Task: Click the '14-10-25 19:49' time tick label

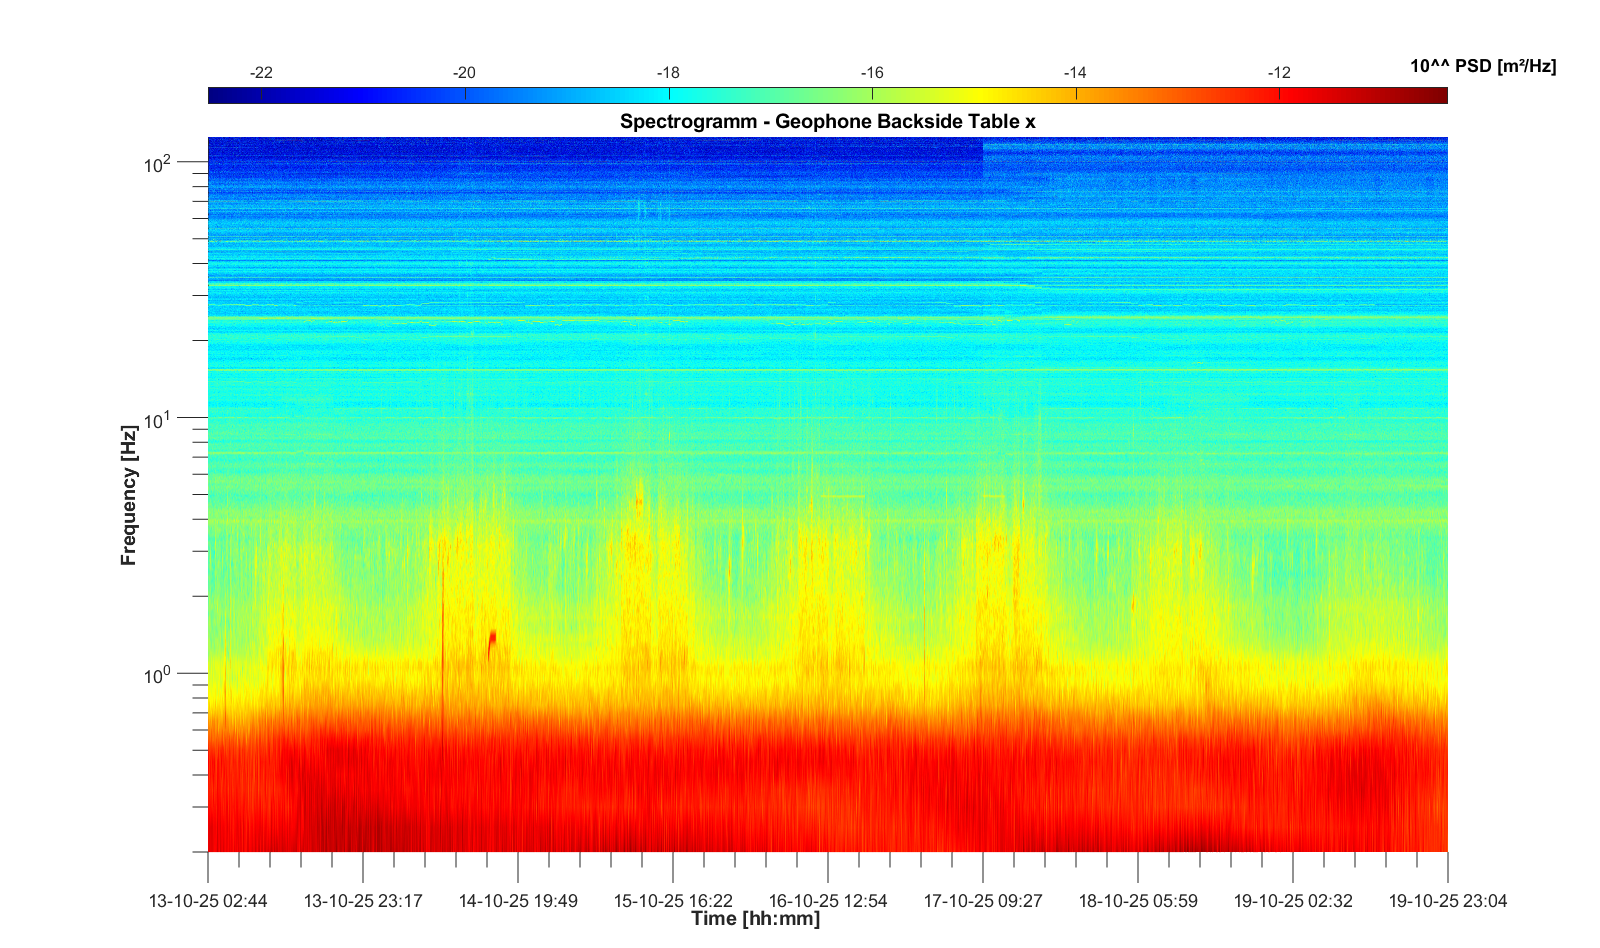Action: pos(518,901)
